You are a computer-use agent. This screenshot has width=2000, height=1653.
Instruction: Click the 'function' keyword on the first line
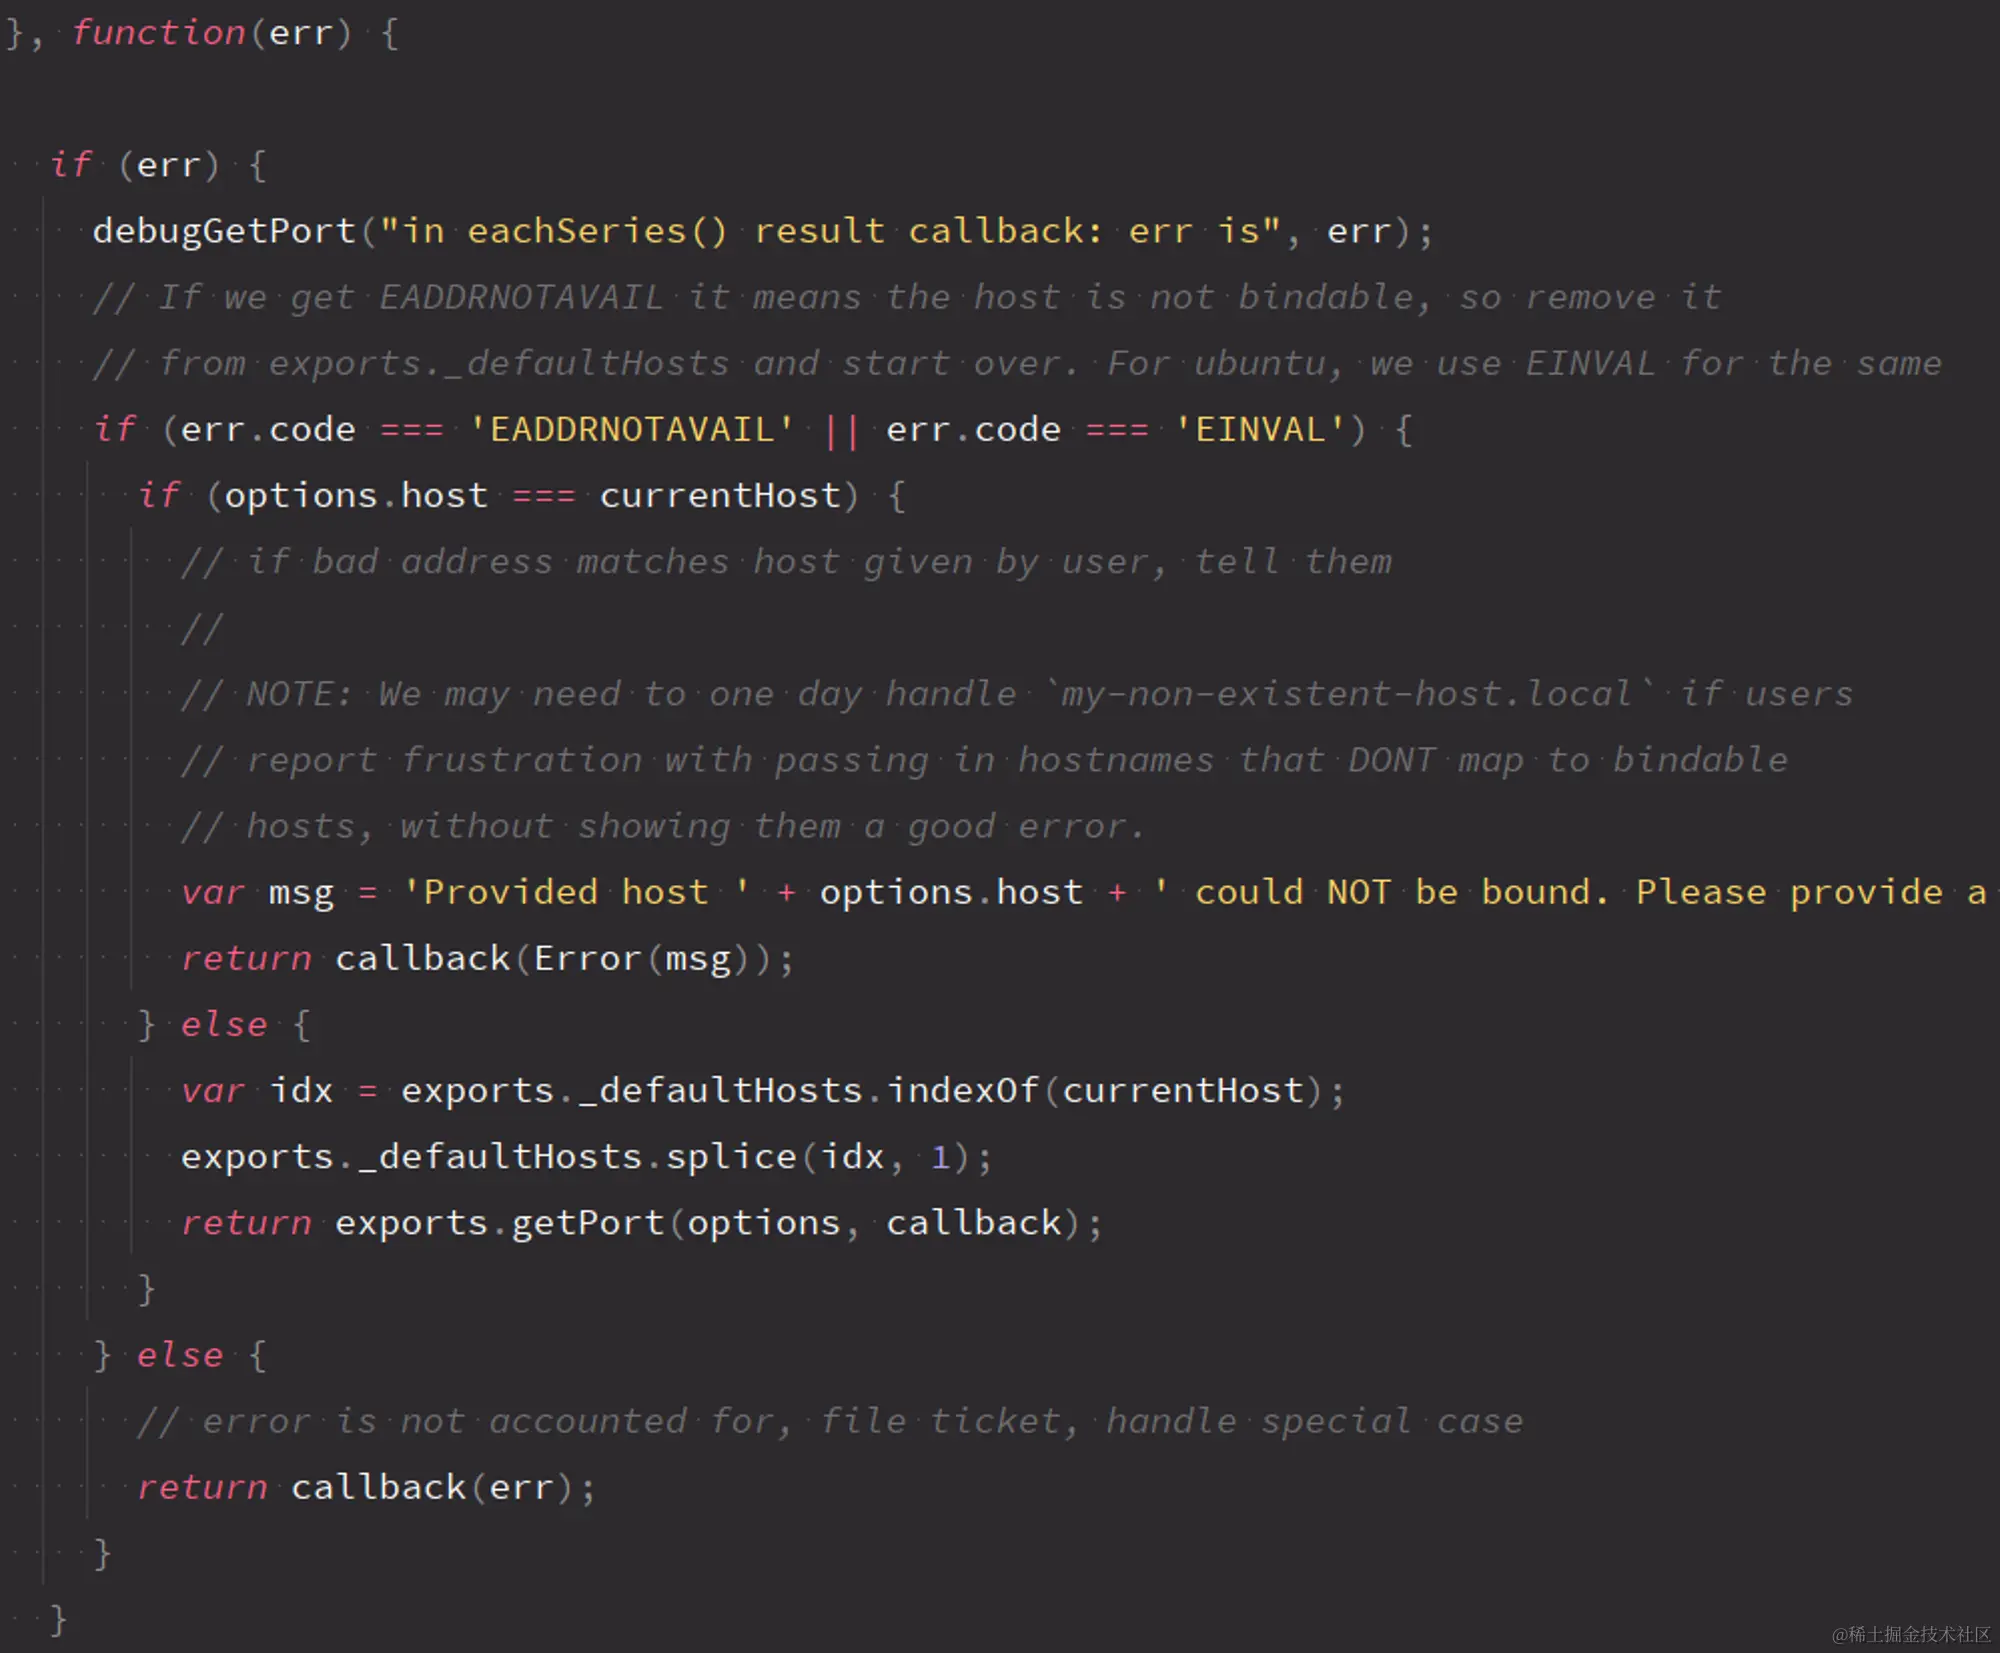(158, 33)
